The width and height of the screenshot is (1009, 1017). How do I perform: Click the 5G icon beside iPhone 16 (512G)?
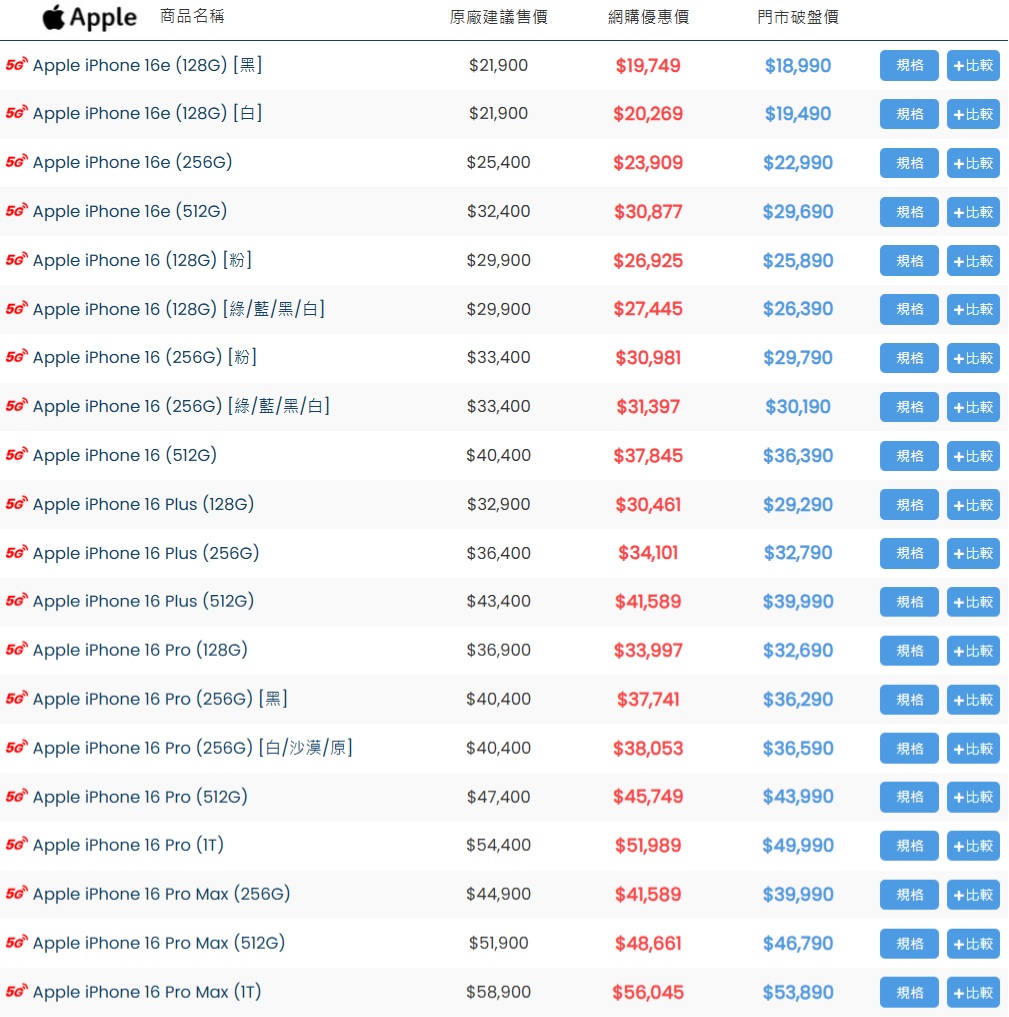pos(16,455)
